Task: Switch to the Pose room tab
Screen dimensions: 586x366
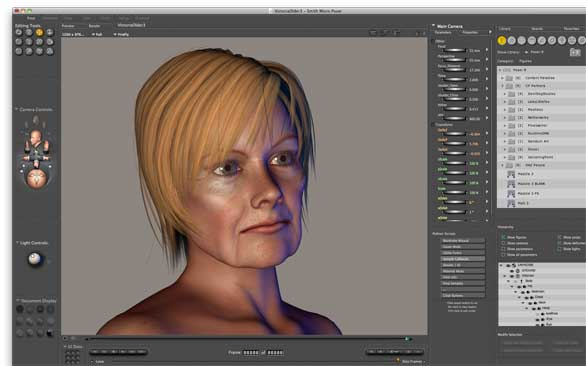Action: click(31, 18)
